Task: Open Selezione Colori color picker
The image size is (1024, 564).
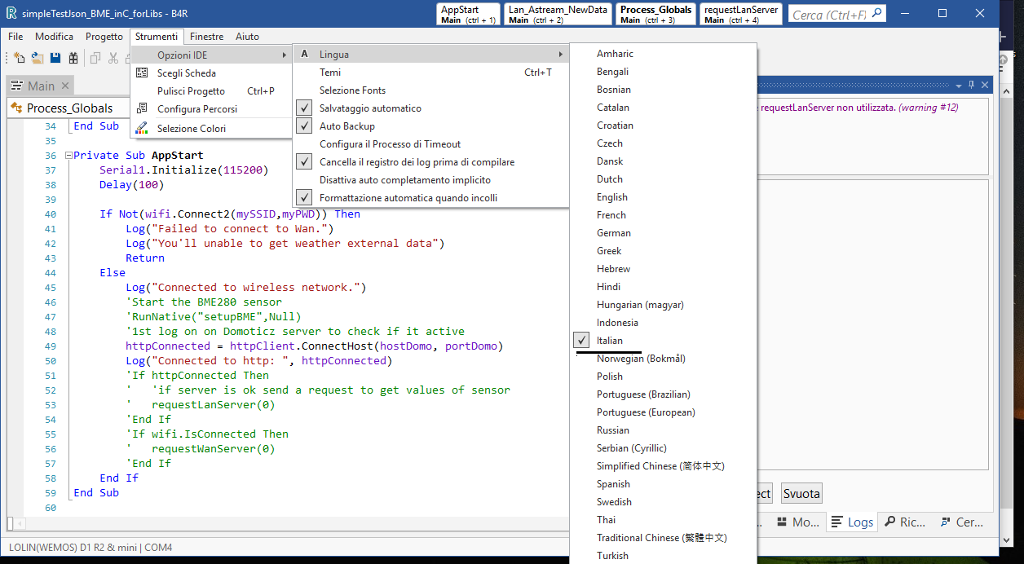Action: (x=191, y=128)
